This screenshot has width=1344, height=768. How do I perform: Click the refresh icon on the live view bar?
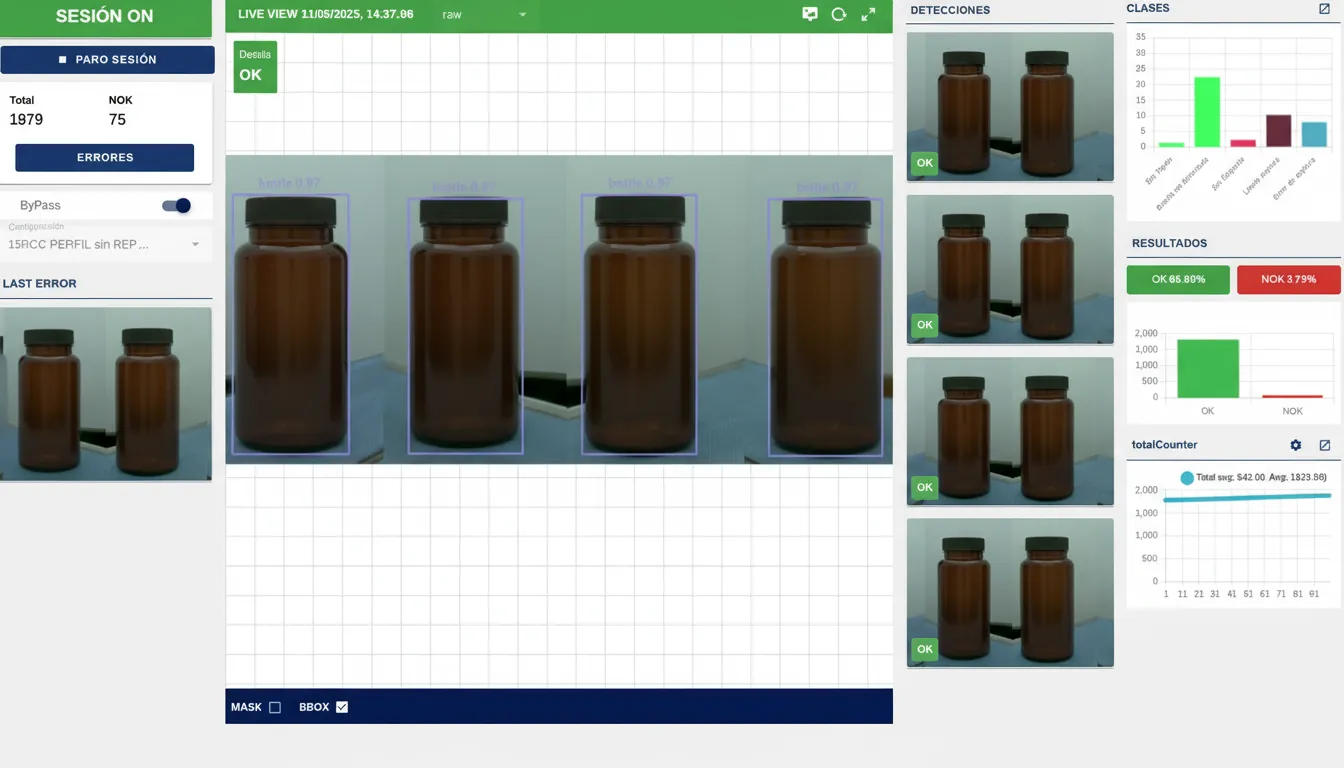pos(838,15)
